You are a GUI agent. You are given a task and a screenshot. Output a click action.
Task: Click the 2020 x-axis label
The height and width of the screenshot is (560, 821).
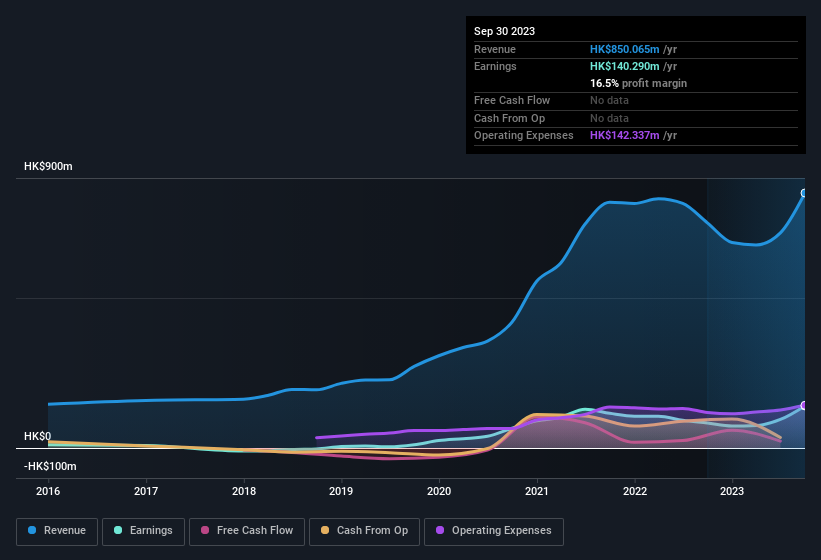pos(439,491)
